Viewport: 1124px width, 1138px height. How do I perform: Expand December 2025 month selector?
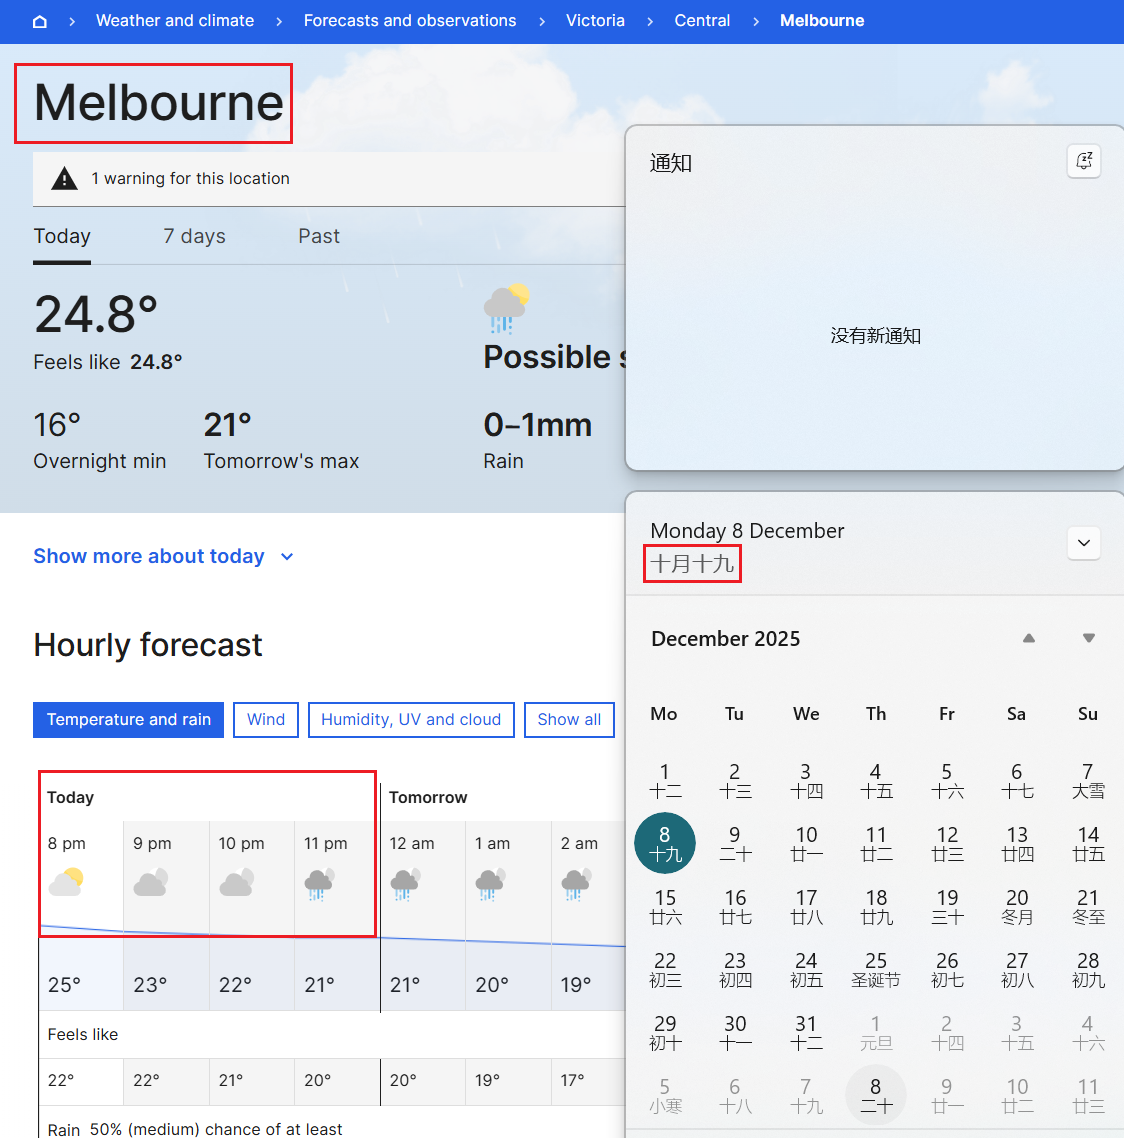coord(725,638)
